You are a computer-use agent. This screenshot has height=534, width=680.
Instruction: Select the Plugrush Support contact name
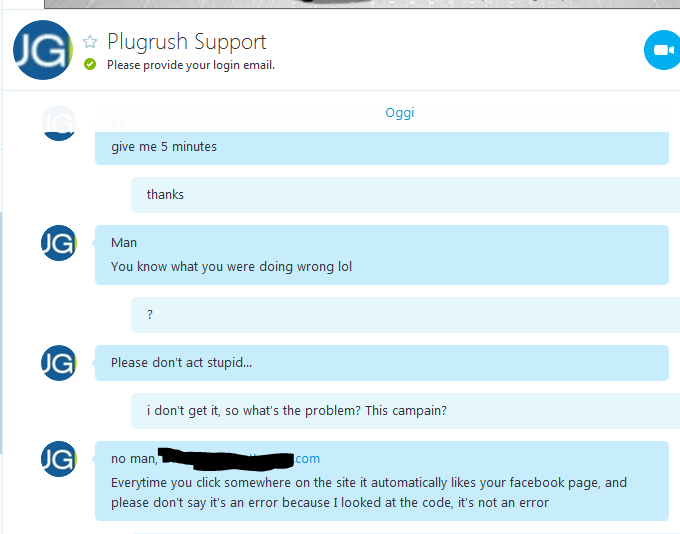coord(186,43)
